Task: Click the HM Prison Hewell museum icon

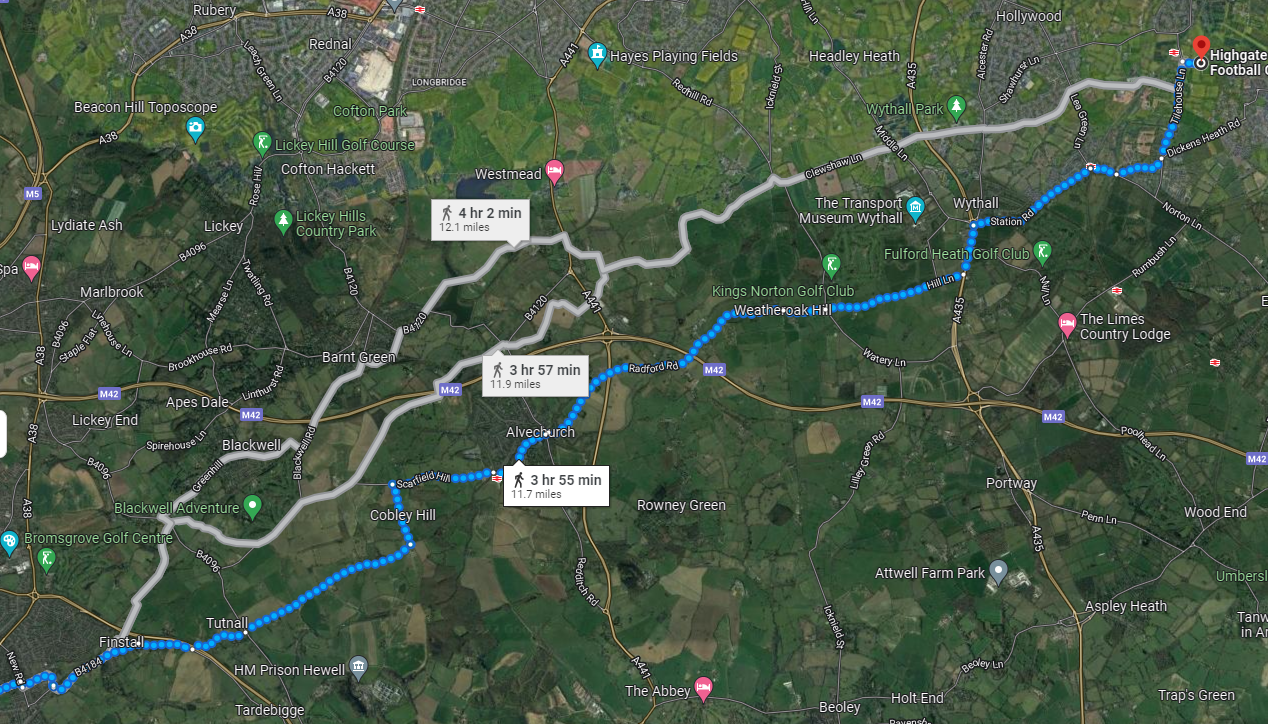Action: [359, 669]
